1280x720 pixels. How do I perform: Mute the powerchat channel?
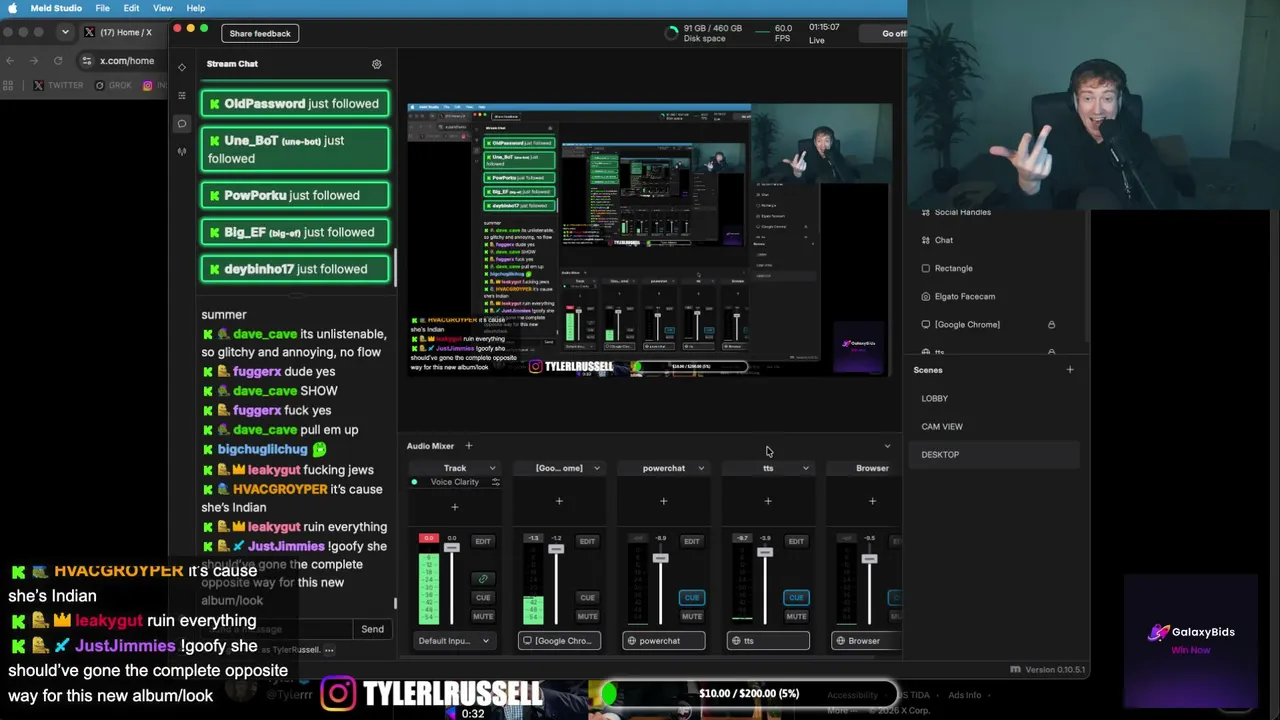click(692, 616)
